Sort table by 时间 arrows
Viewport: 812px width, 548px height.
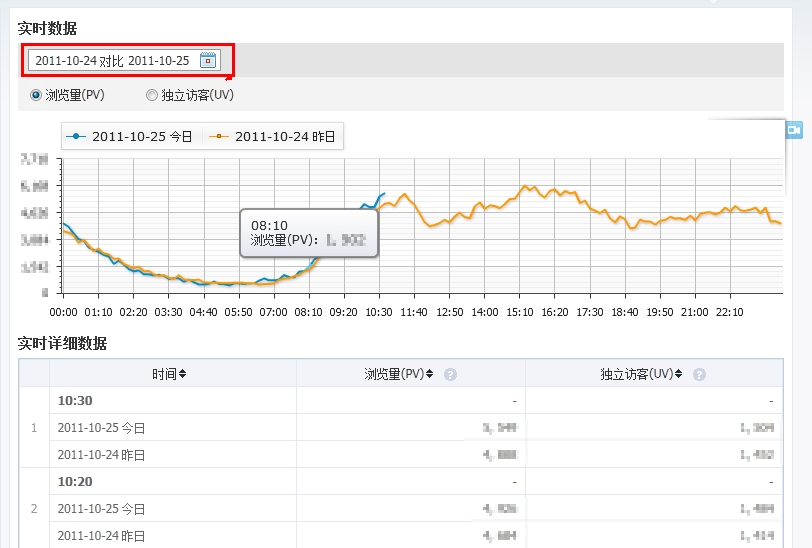point(182,374)
